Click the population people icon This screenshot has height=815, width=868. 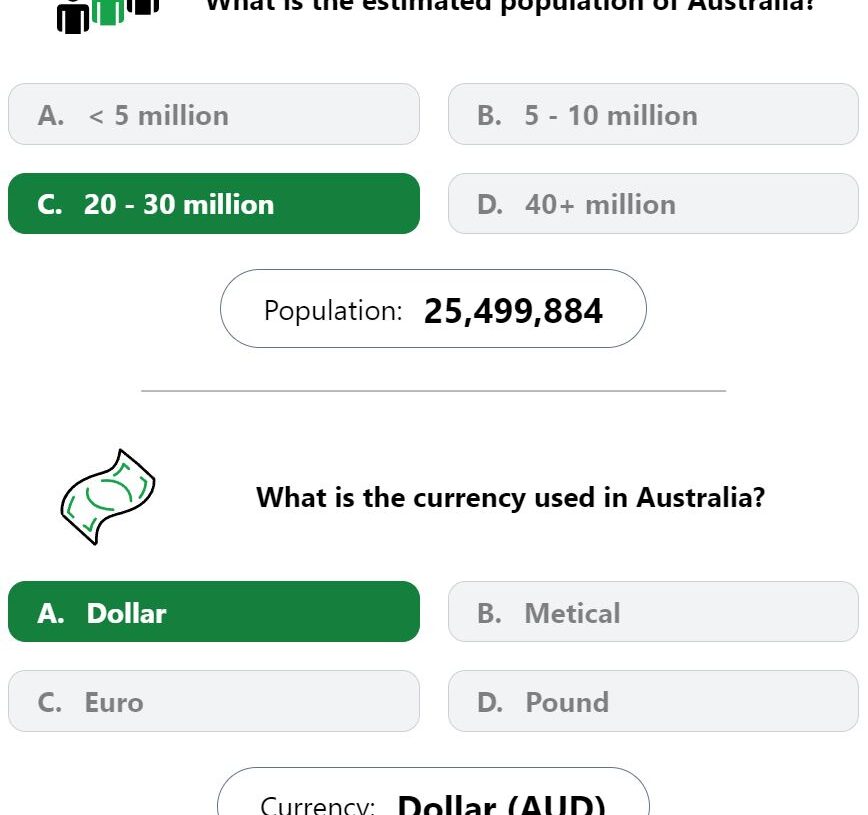pos(108,16)
